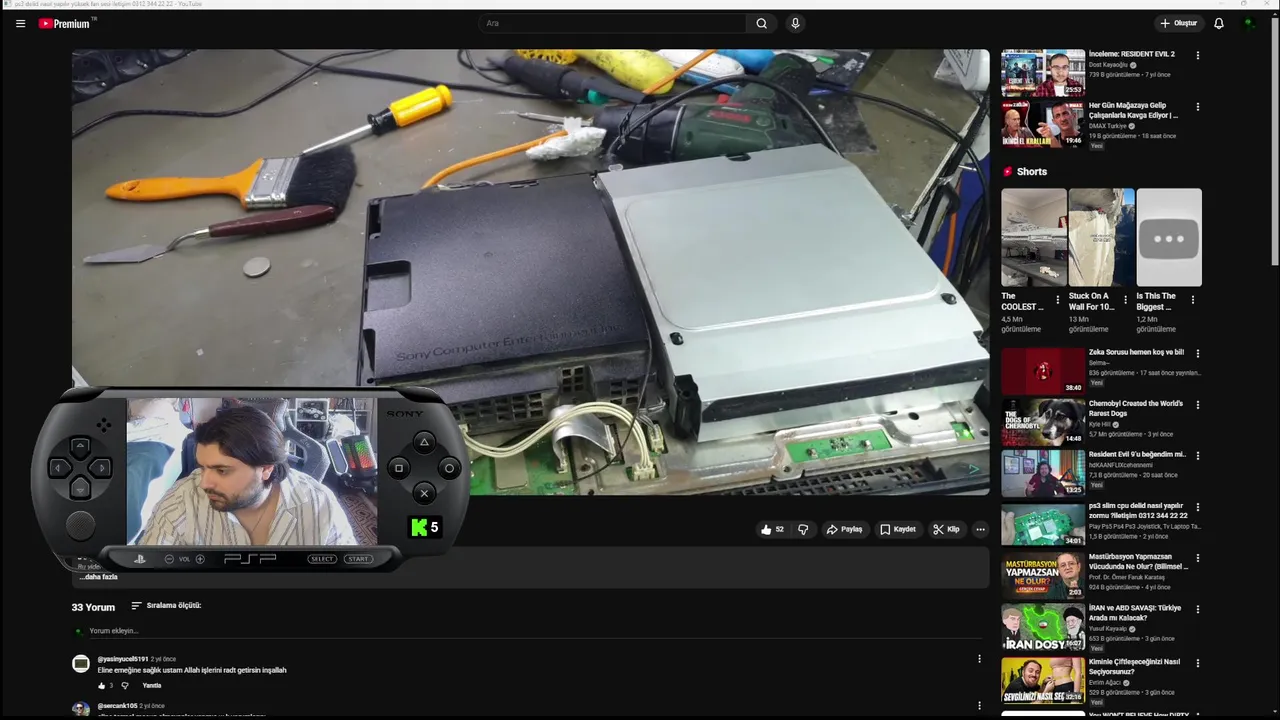Click @yasinyucel5191 username link
The height and width of the screenshot is (720, 1280).
[x=122, y=659]
